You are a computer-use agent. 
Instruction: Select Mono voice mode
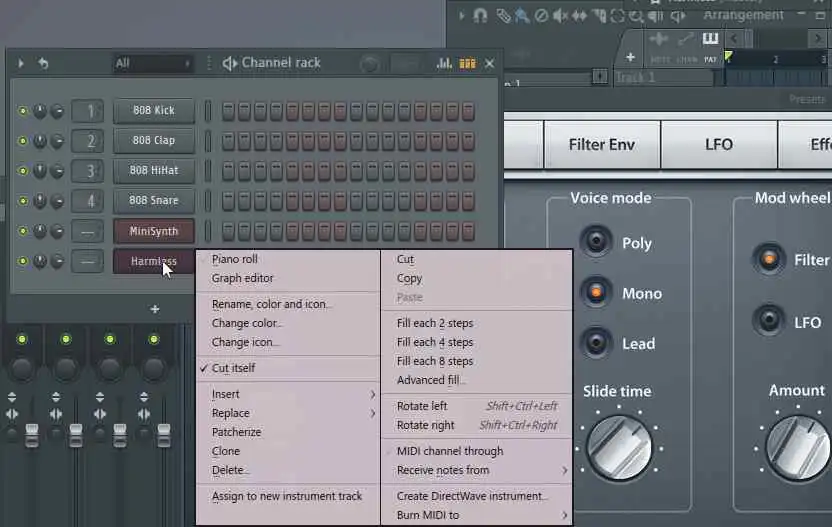(596, 292)
